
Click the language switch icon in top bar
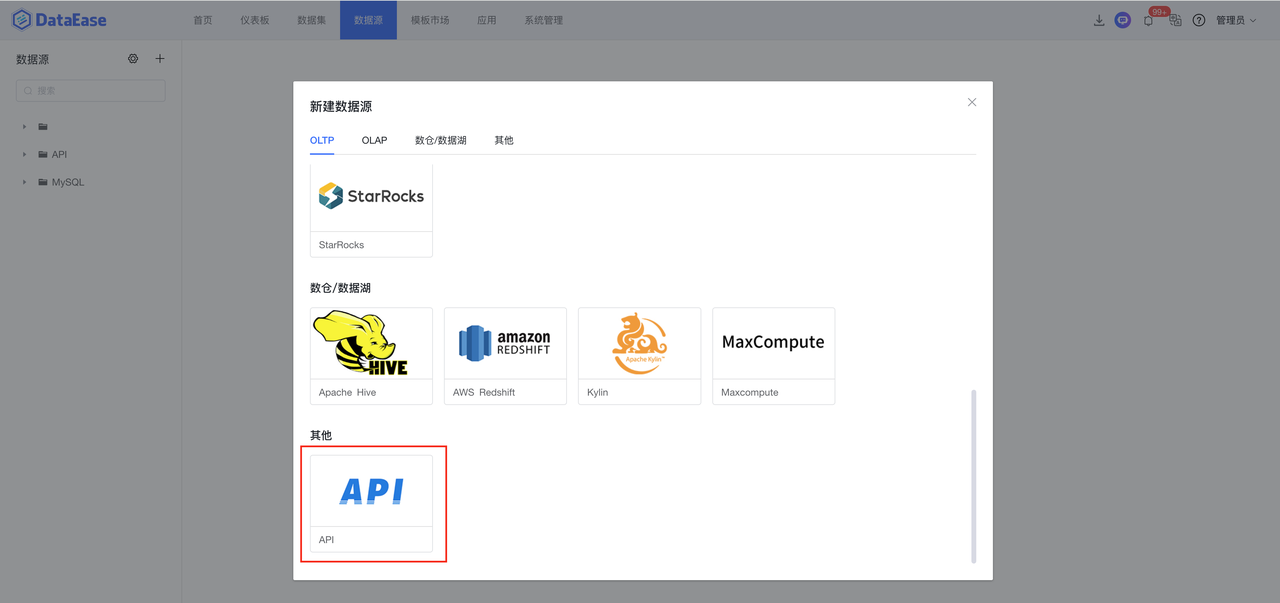1173,19
